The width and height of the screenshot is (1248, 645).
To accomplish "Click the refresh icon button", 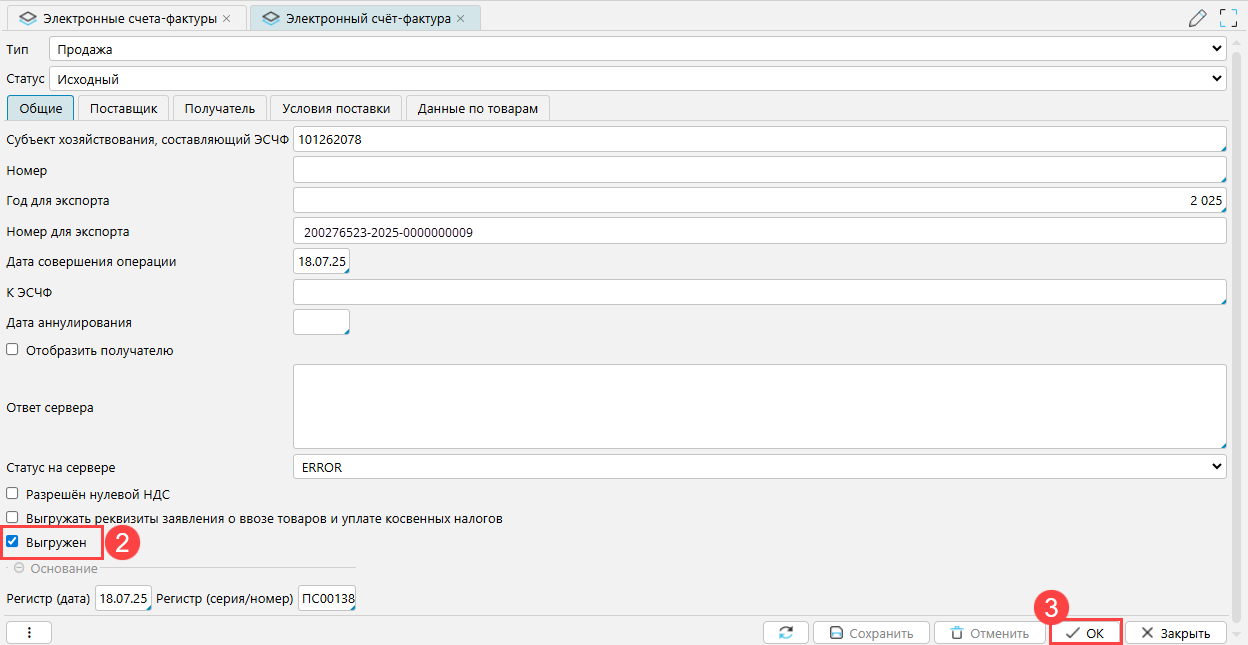I will [x=785, y=633].
